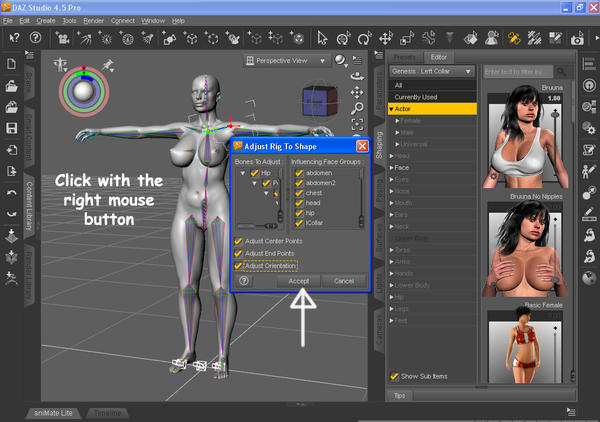Uncheck abdomen face group

[299, 173]
